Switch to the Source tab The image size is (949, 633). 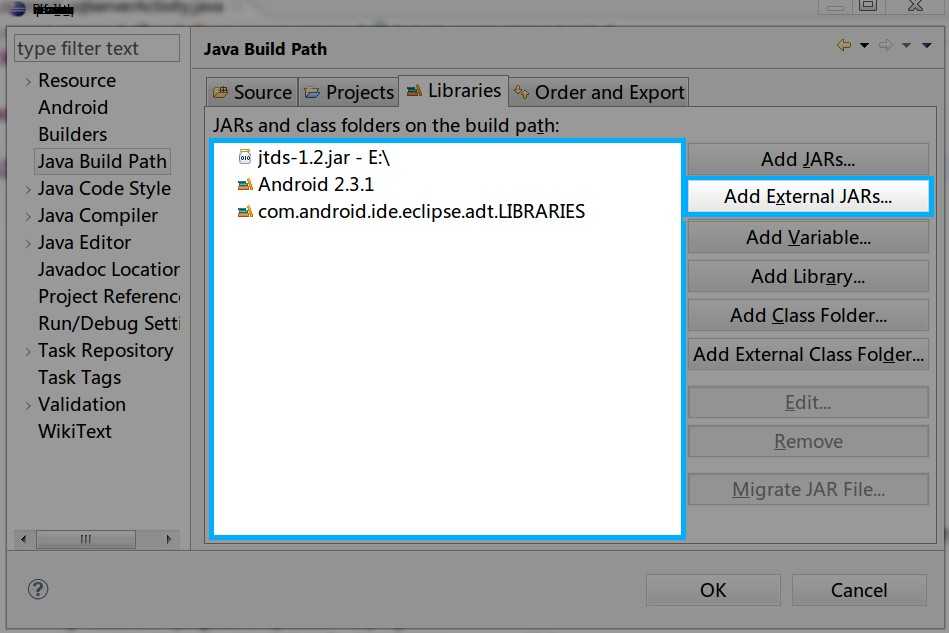tap(252, 92)
